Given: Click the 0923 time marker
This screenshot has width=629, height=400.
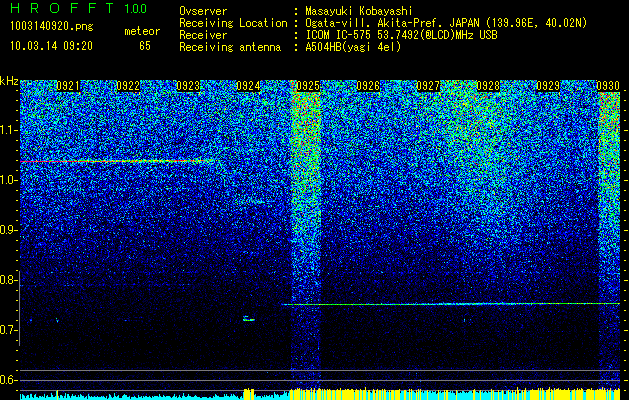Looking at the screenshot, I should point(188,86).
